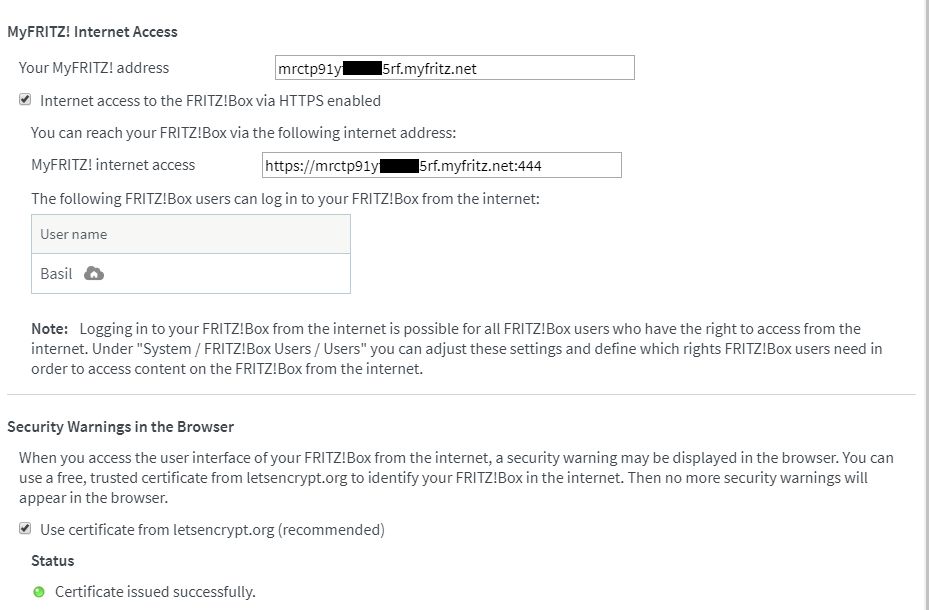The height and width of the screenshot is (610, 929).
Task: Click the "You can reach your FRITZ!Box" text
Action: (243, 132)
